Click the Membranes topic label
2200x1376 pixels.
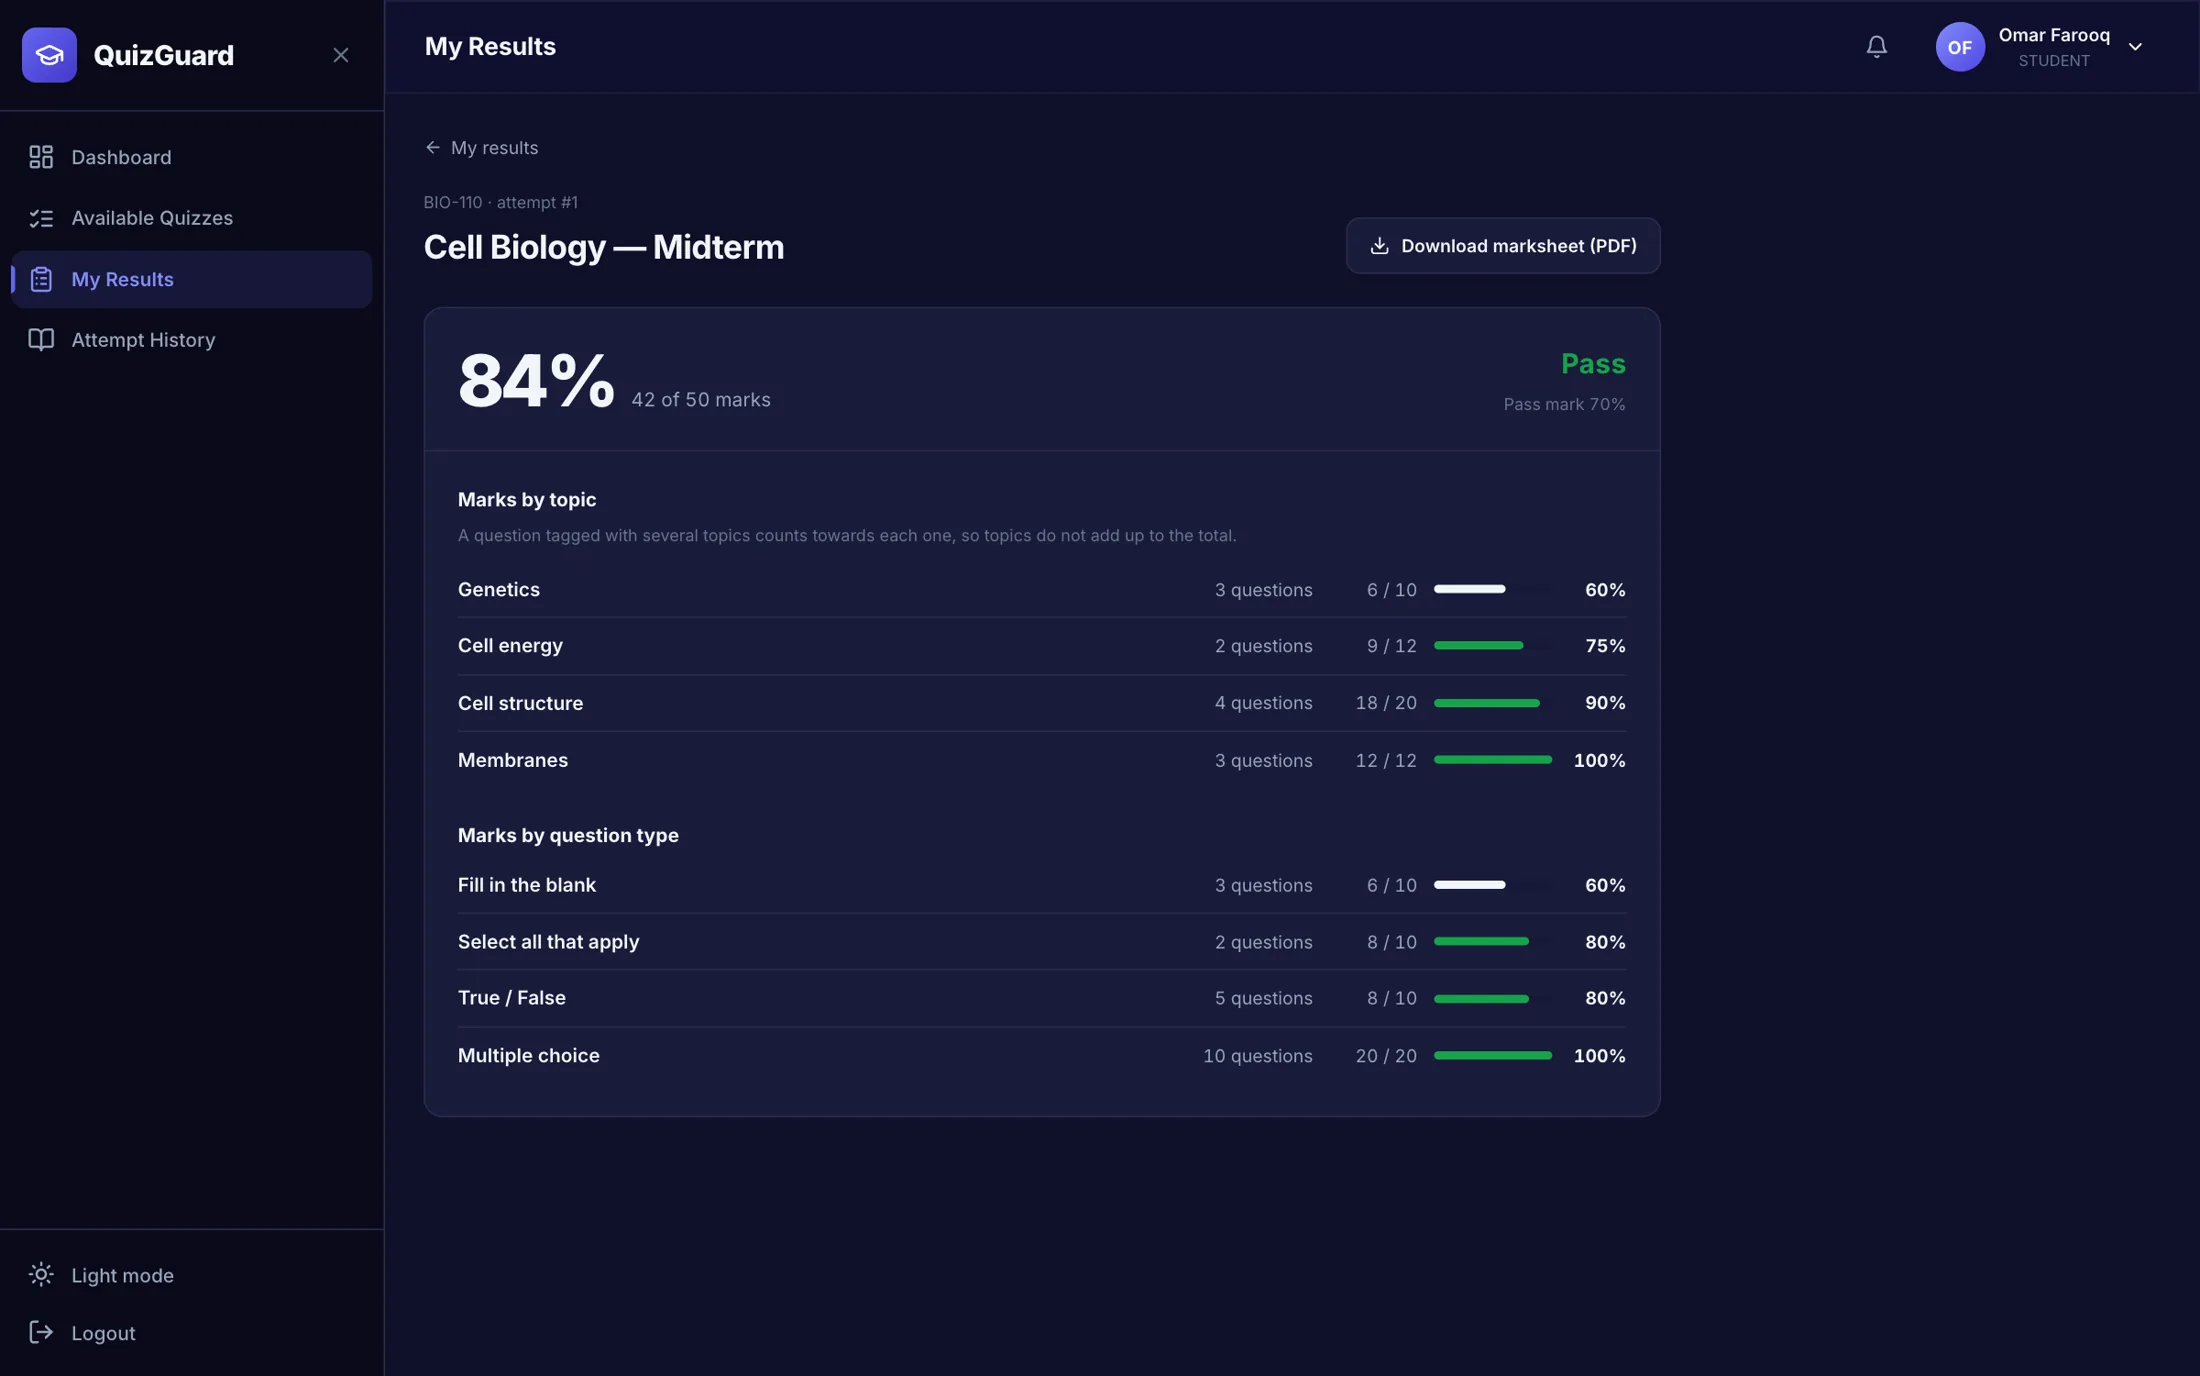pos(513,761)
